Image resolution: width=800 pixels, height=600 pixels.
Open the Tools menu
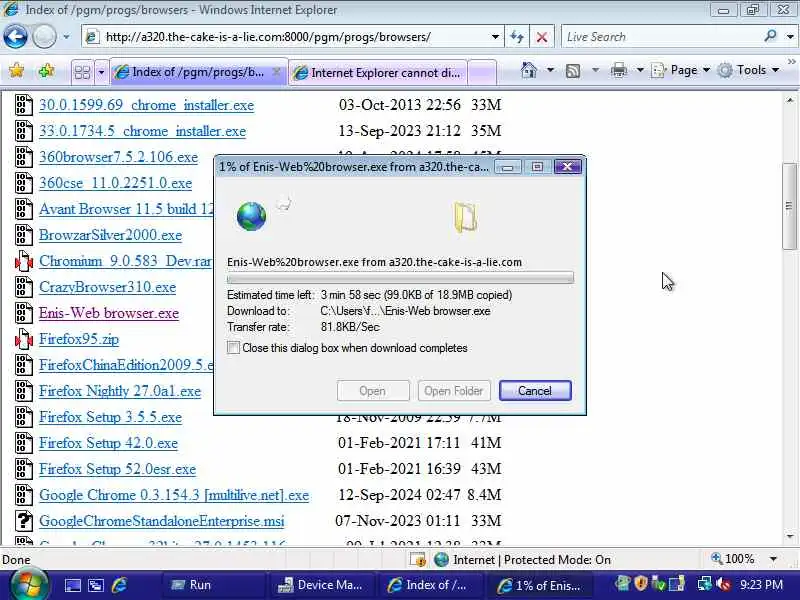click(747, 70)
